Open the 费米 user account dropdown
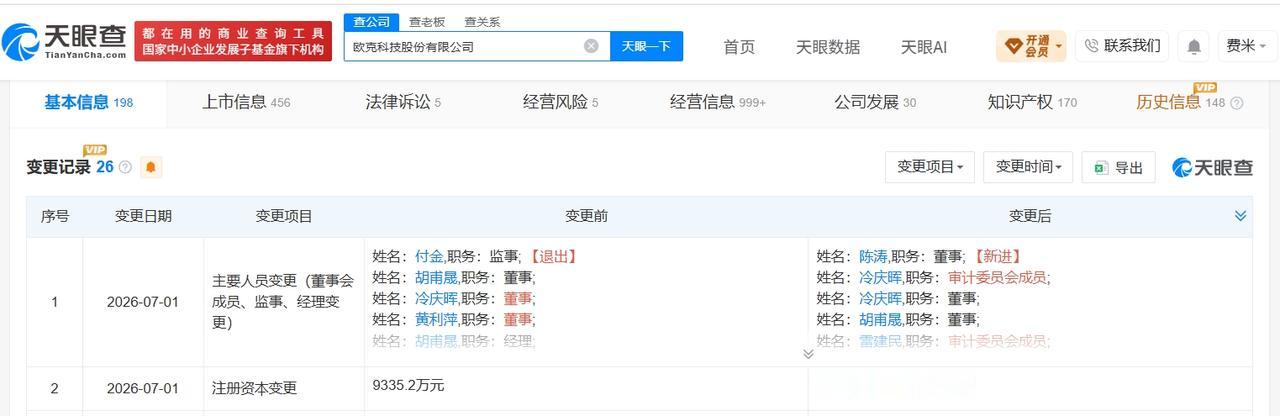 point(1246,46)
